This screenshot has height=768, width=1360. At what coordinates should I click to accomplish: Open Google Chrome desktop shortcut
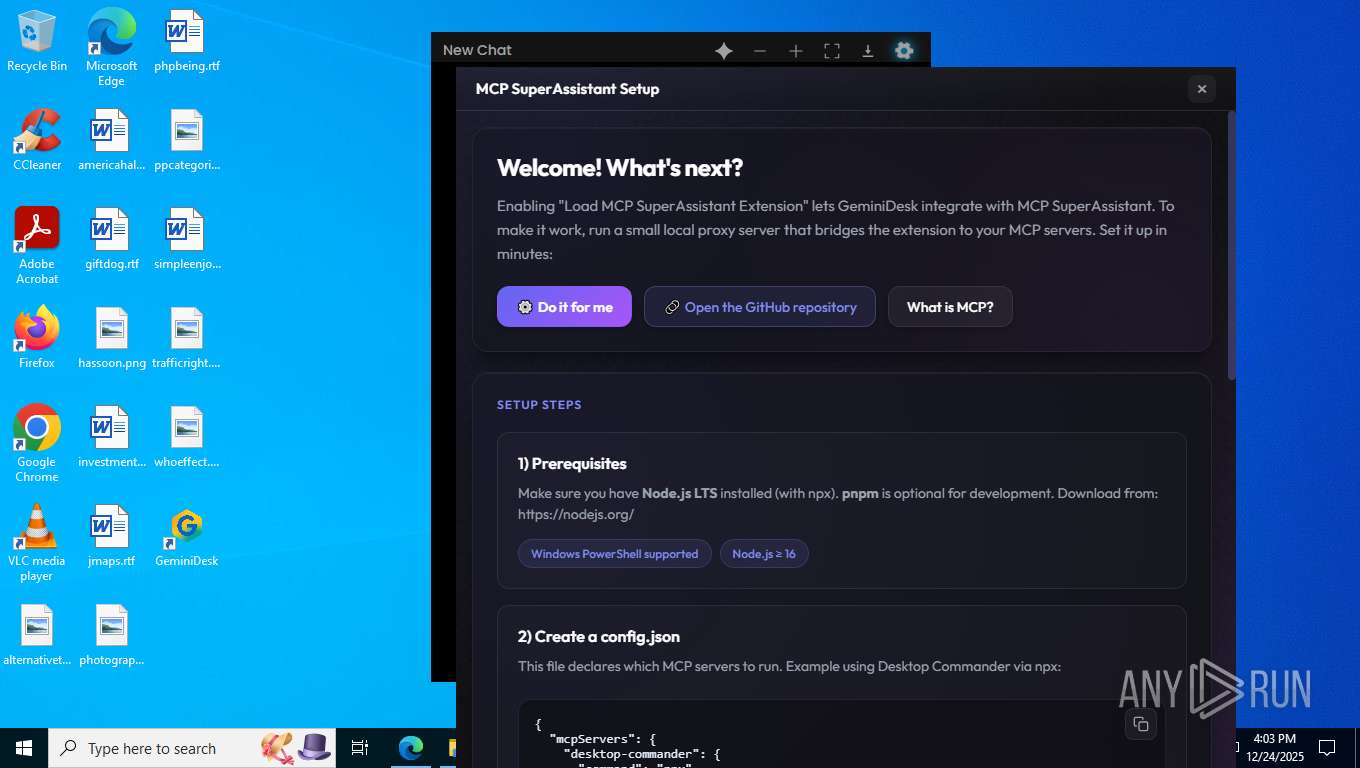coord(37,444)
